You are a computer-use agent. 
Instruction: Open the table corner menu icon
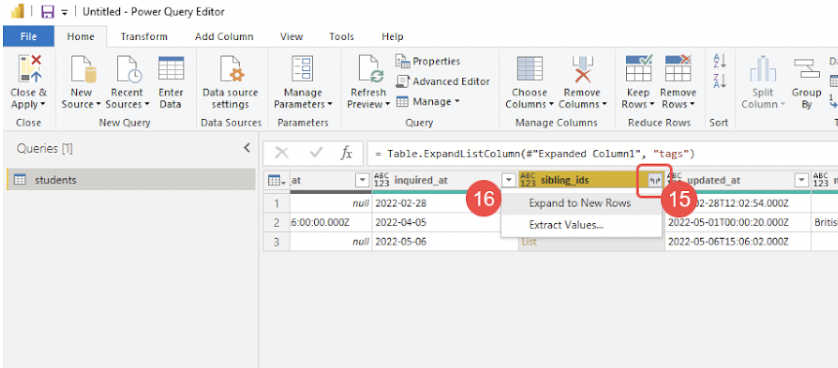click(276, 181)
